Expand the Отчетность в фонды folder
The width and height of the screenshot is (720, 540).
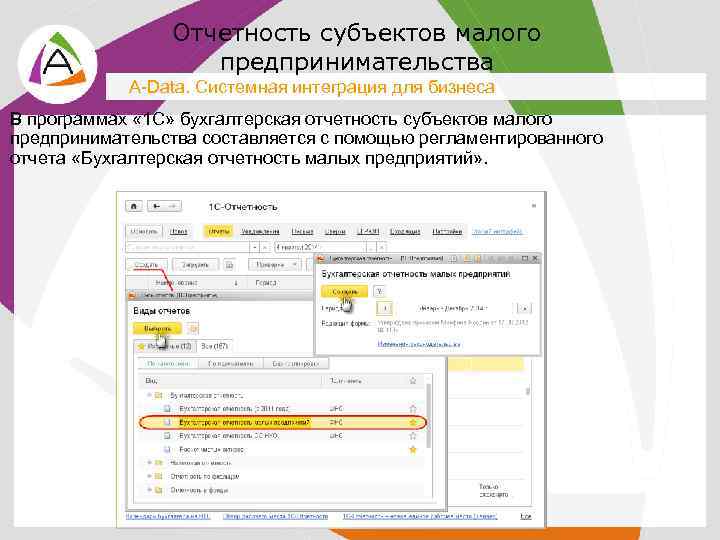click(x=149, y=490)
